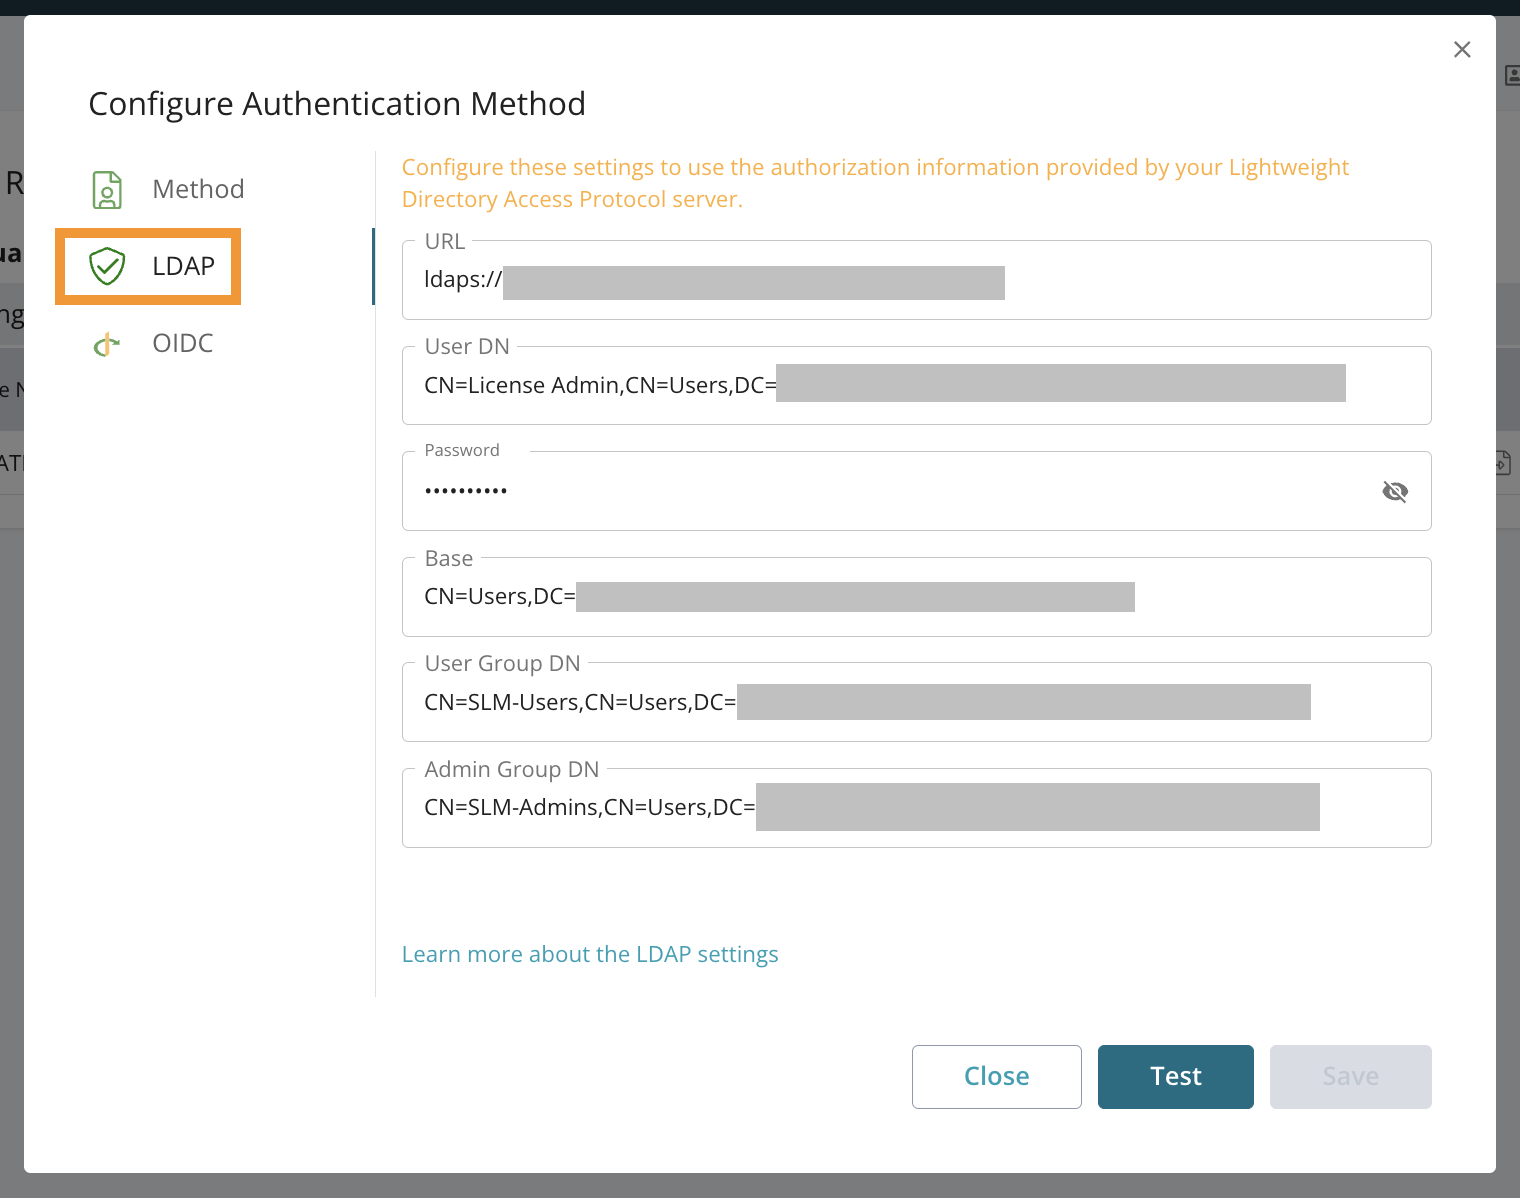Open the user profile icon at top right
Screen dimensions: 1520x1198
[1510, 75]
